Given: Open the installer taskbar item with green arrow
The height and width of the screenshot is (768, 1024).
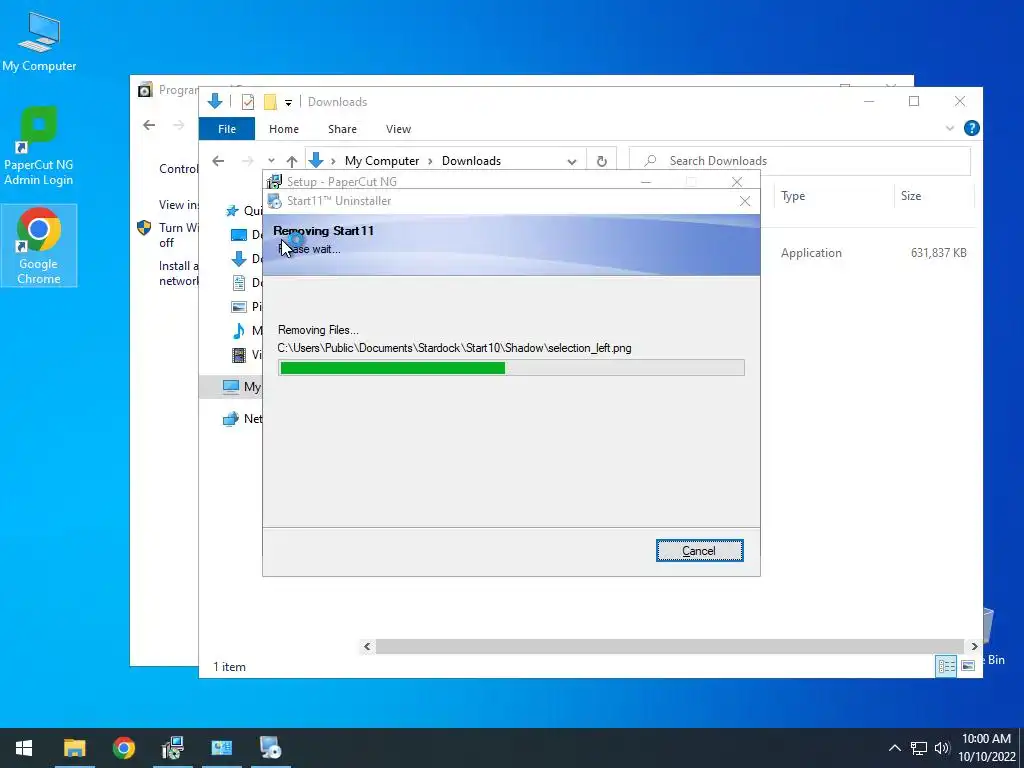Looking at the screenshot, I should pyautogui.click(x=172, y=748).
